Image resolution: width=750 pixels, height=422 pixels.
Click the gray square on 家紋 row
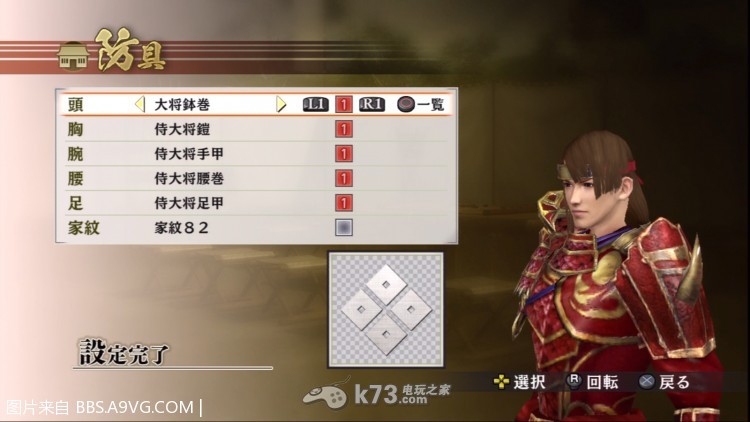tap(343, 227)
